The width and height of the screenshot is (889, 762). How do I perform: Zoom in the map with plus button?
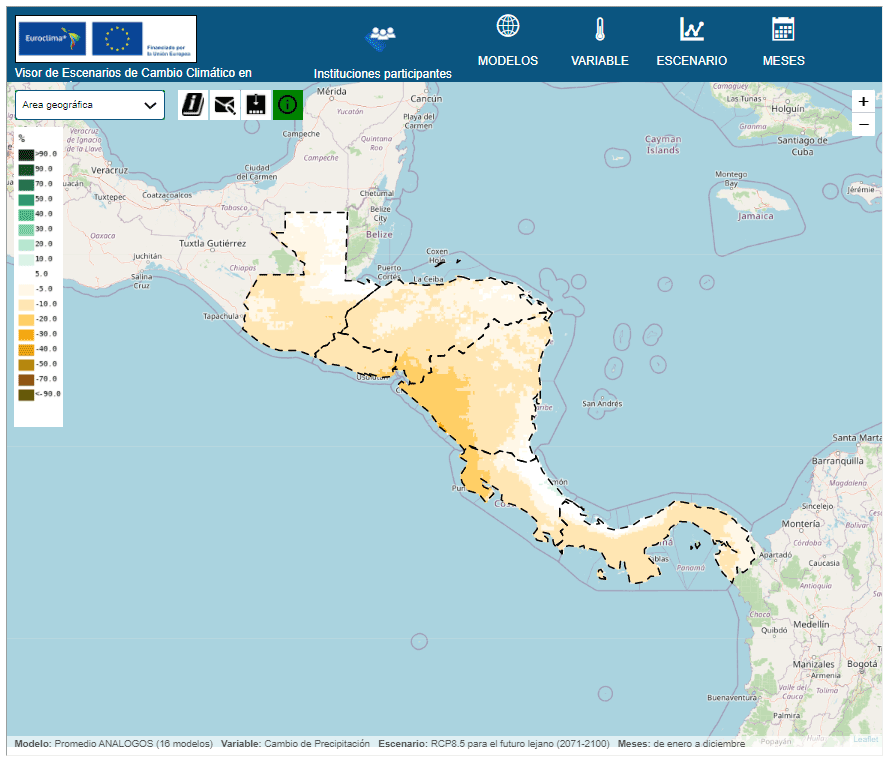[x=864, y=101]
